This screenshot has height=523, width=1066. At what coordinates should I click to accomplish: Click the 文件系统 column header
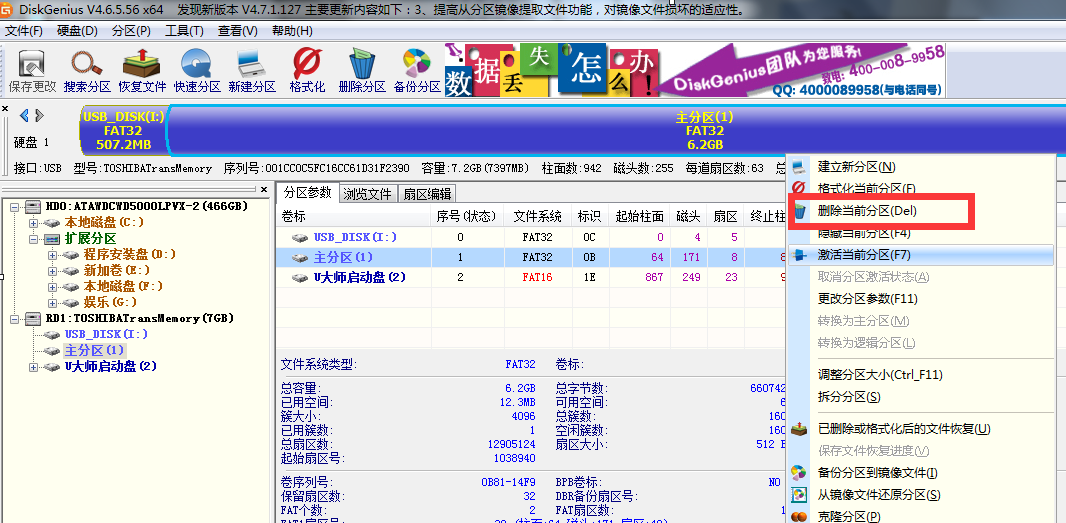tap(538, 216)
